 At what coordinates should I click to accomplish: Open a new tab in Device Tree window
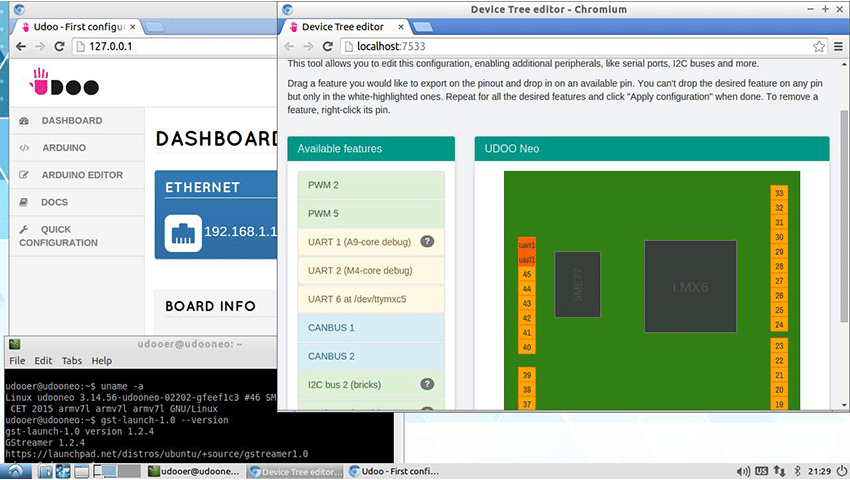click(423, 27)
